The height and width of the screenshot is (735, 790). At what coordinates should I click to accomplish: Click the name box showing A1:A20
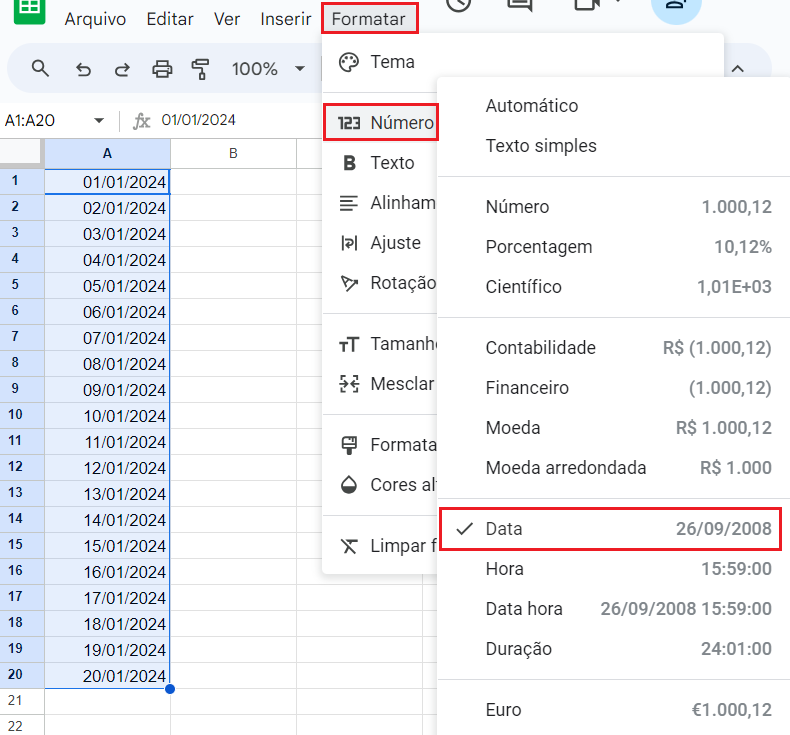[30, 120]
